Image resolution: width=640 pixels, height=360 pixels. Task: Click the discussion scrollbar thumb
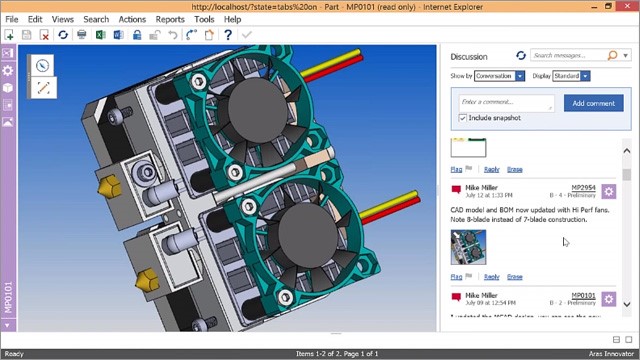627,175
